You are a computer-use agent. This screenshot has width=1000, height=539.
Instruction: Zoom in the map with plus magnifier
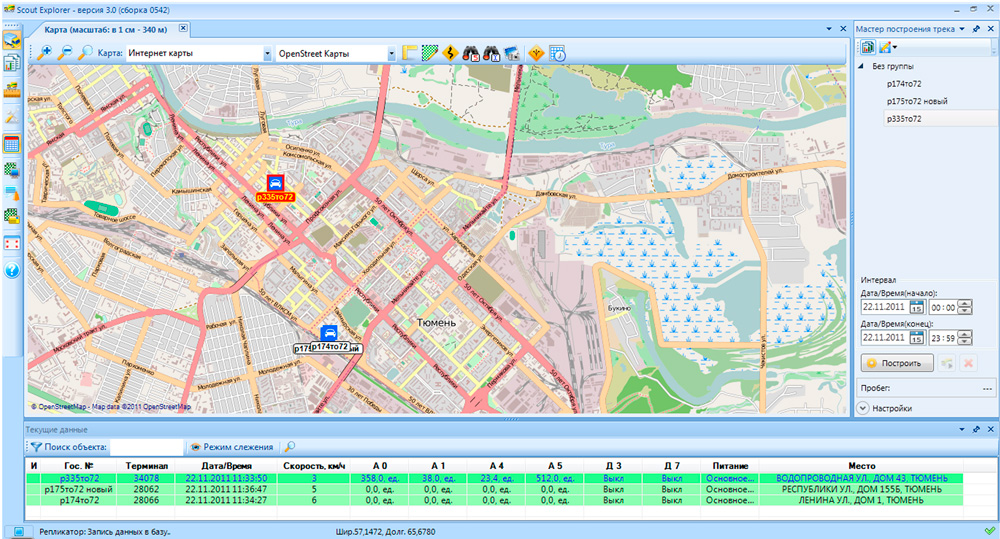tap(44, 54)
